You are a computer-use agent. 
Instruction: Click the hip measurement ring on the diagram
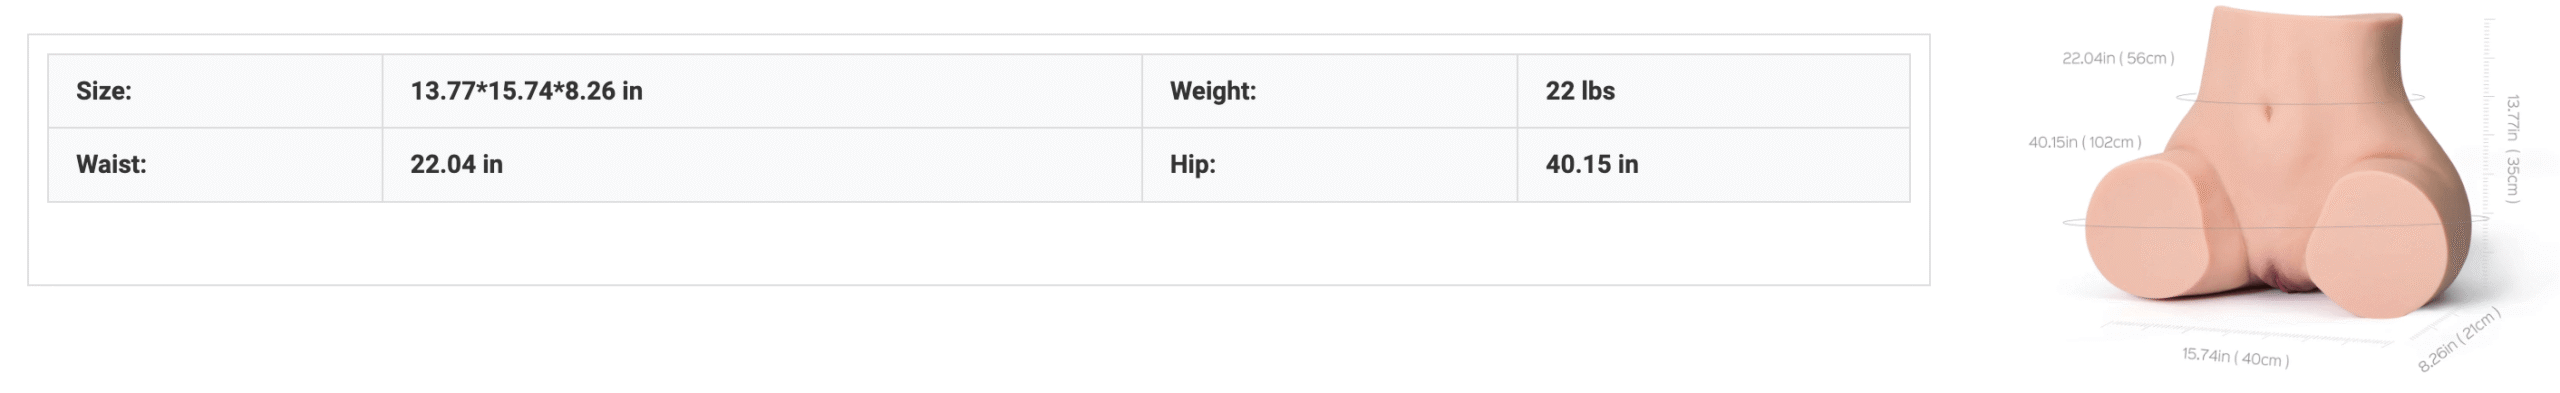2275,222
